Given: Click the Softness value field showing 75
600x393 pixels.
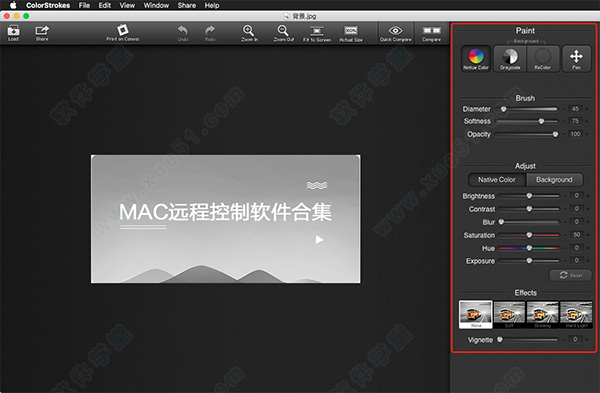Looking at the screenshot, I should 575,121.
